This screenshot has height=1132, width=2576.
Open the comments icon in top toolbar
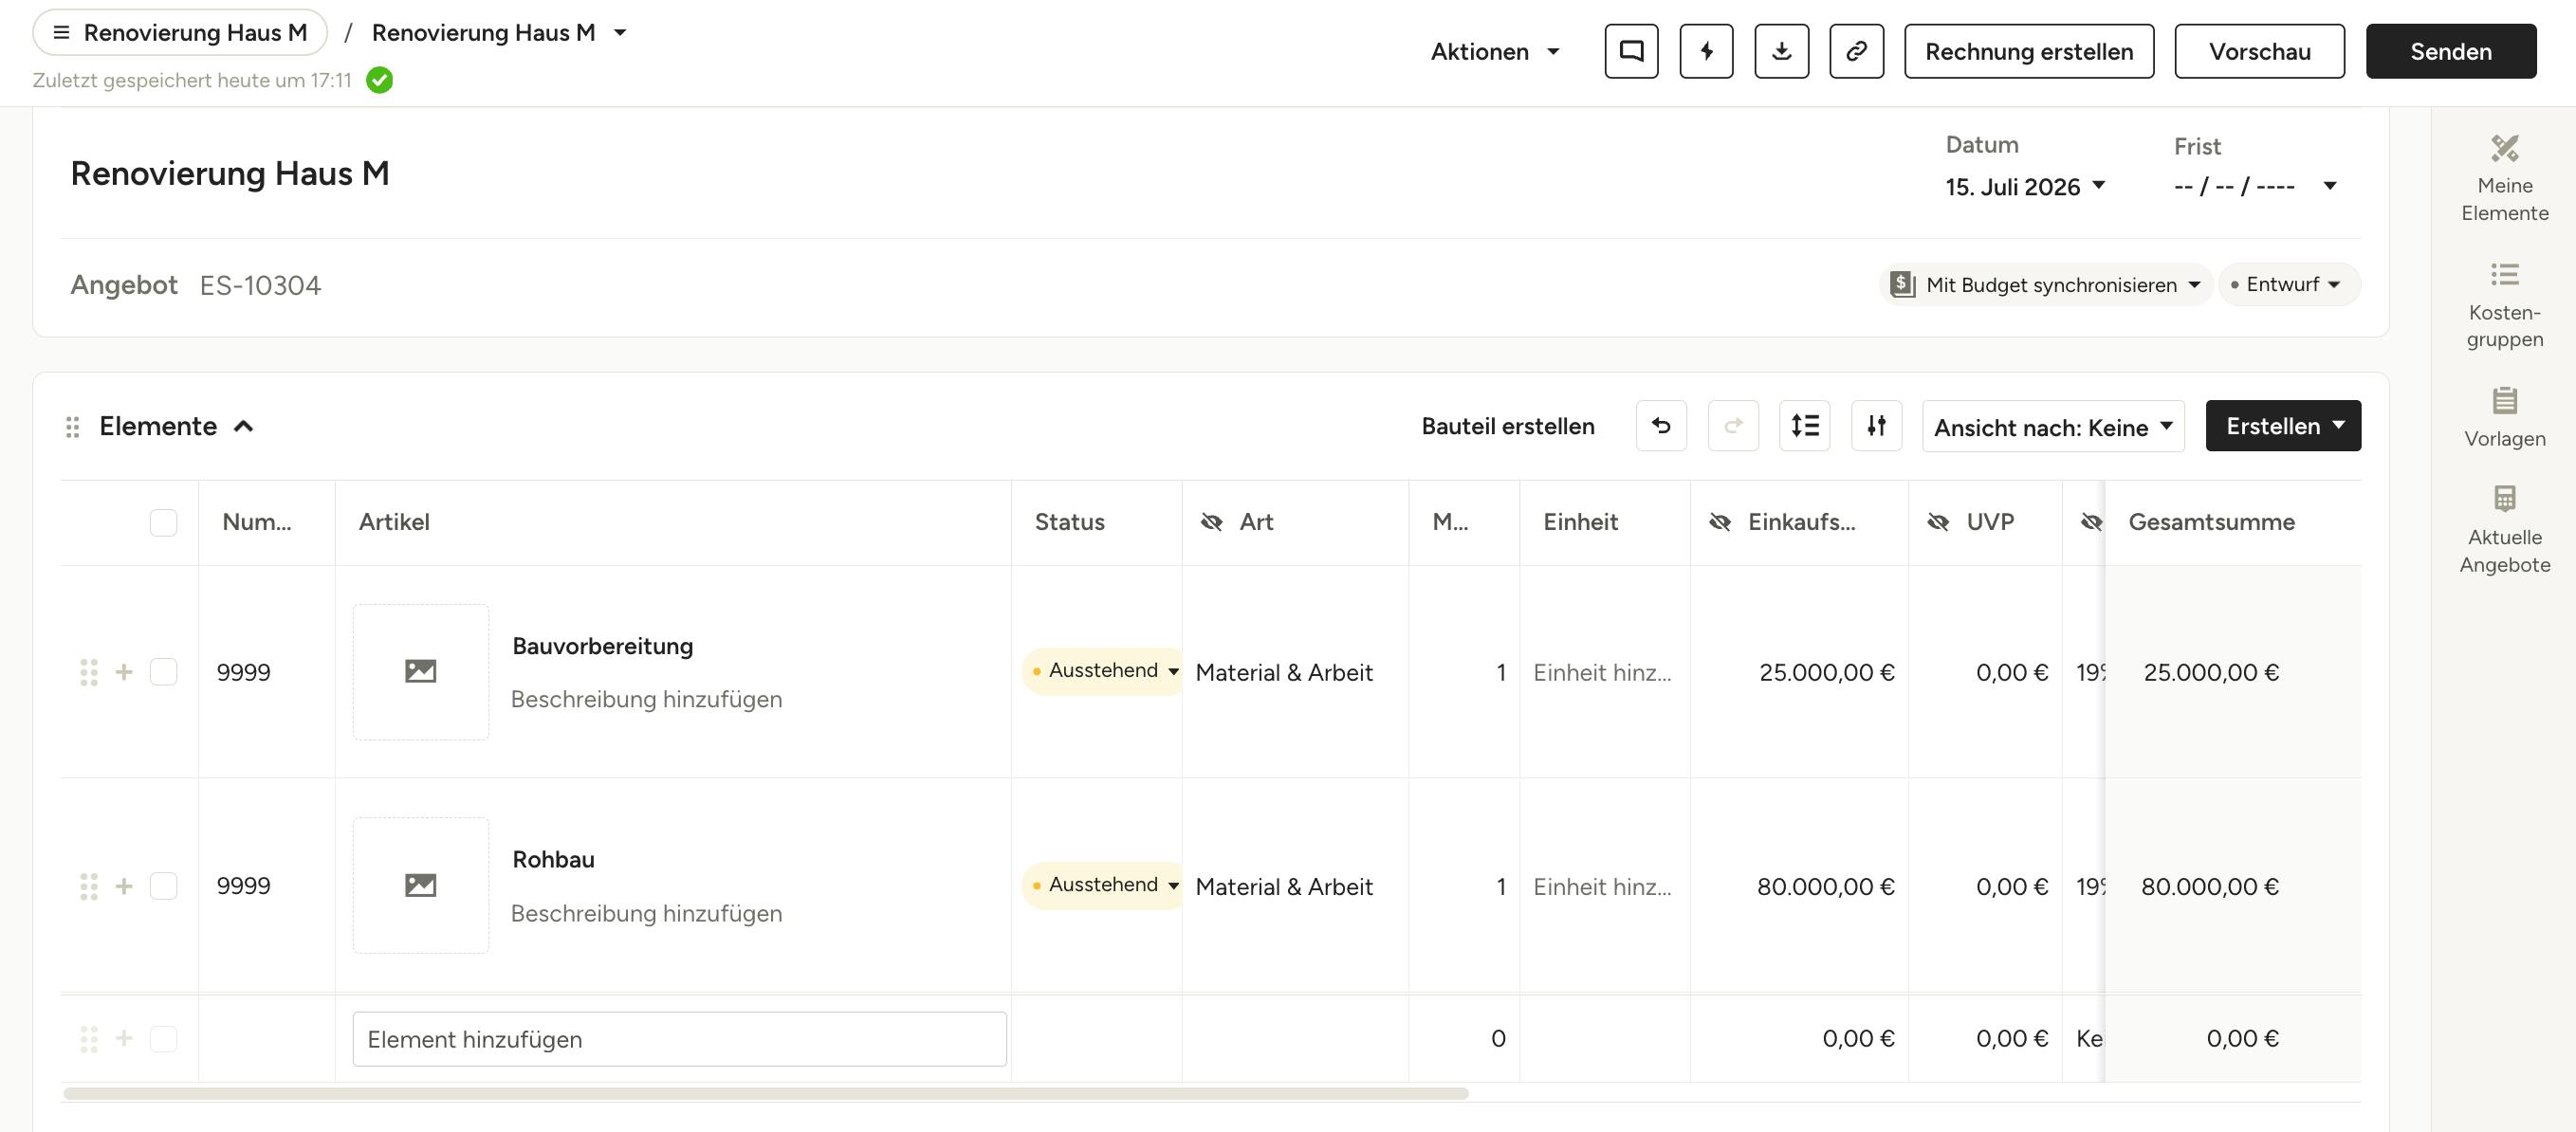pyautogui.click(x=1631, y=51)
